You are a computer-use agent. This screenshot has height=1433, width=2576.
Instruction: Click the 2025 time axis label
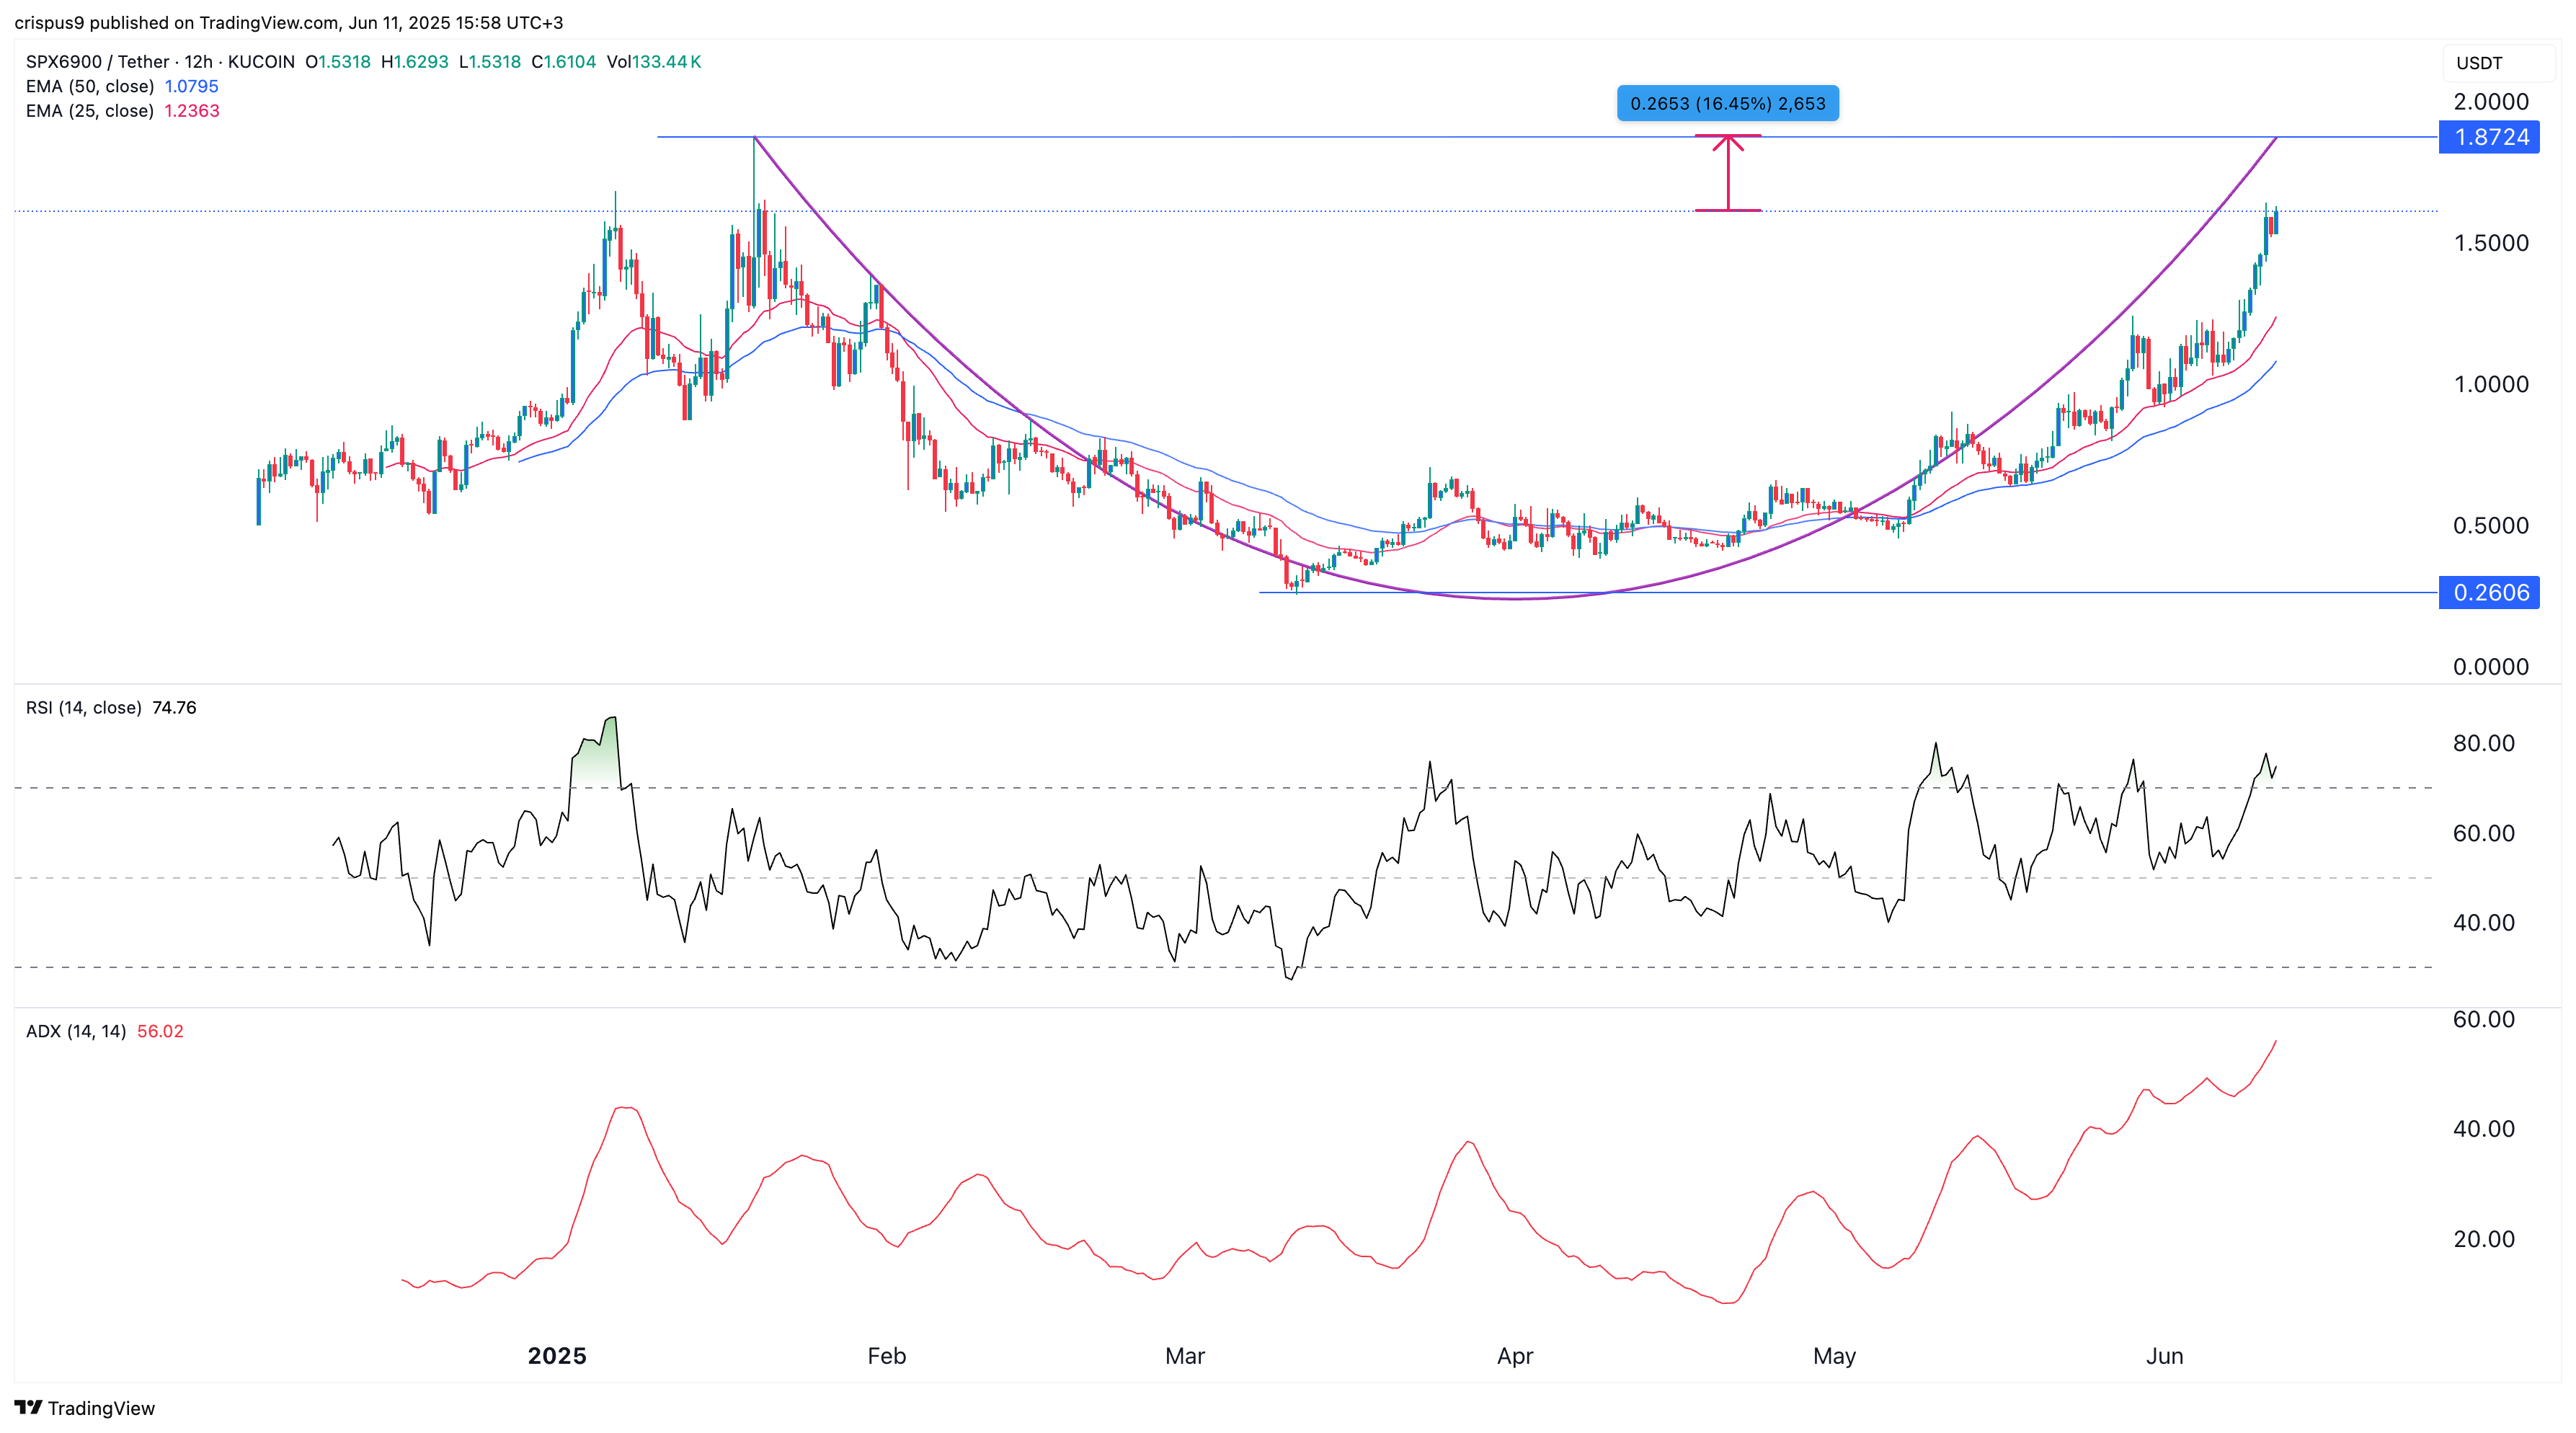click(557, 1356)
